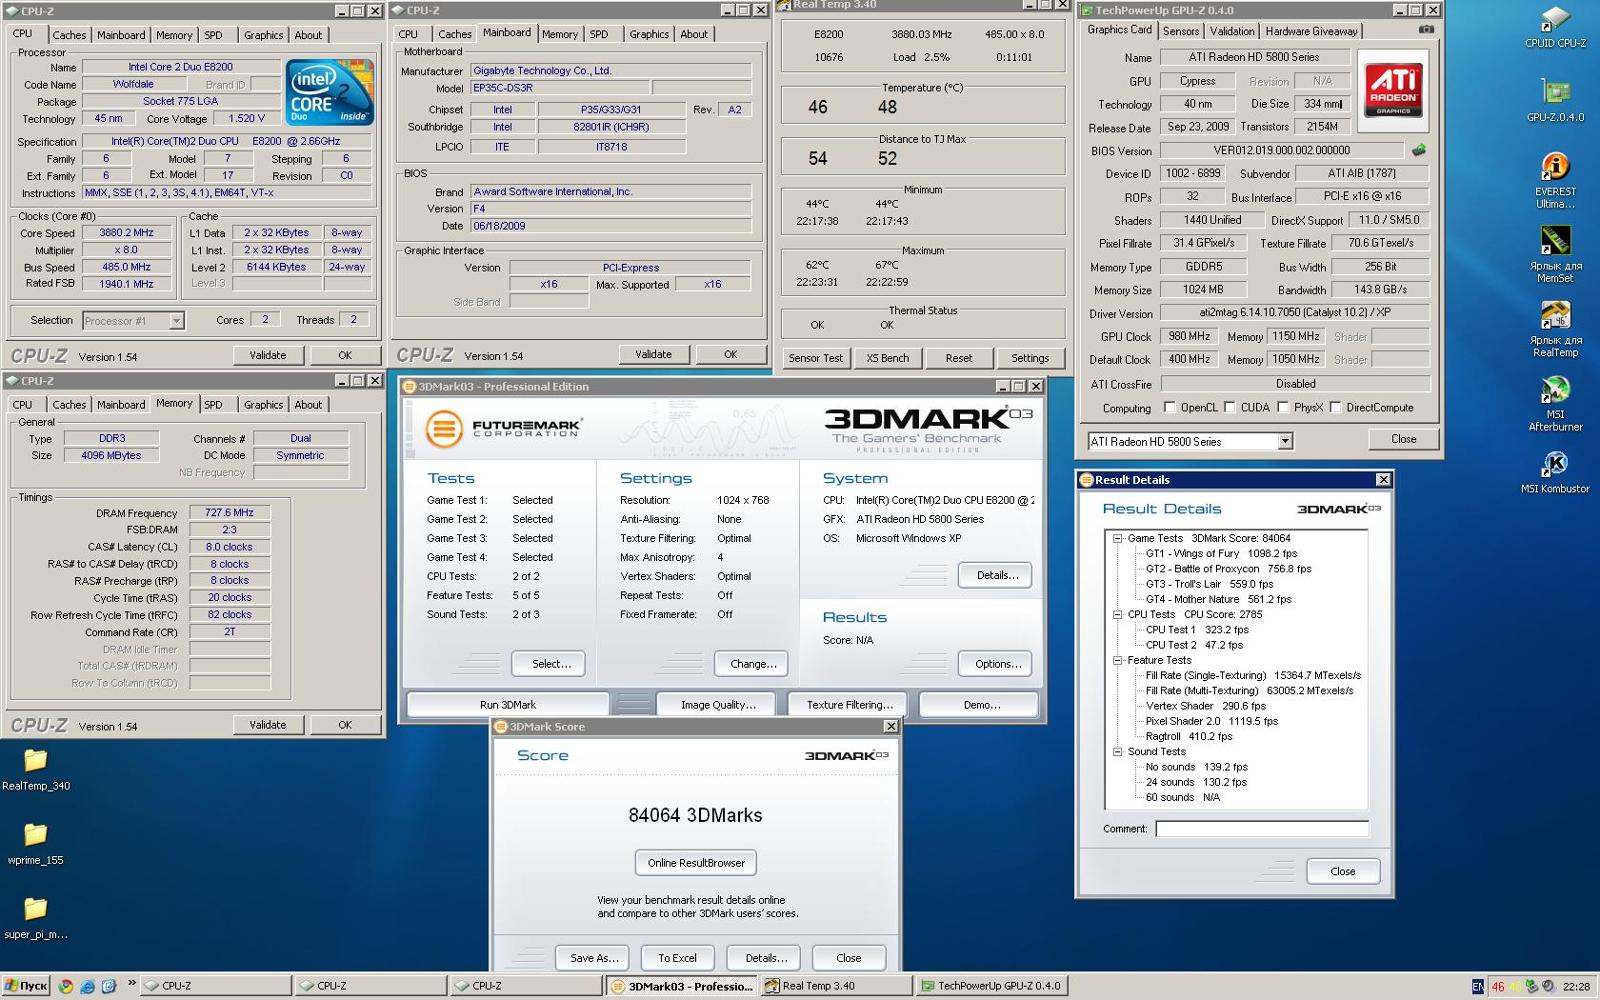Click the green BIOS save chip icon

tap(1418, 150)
